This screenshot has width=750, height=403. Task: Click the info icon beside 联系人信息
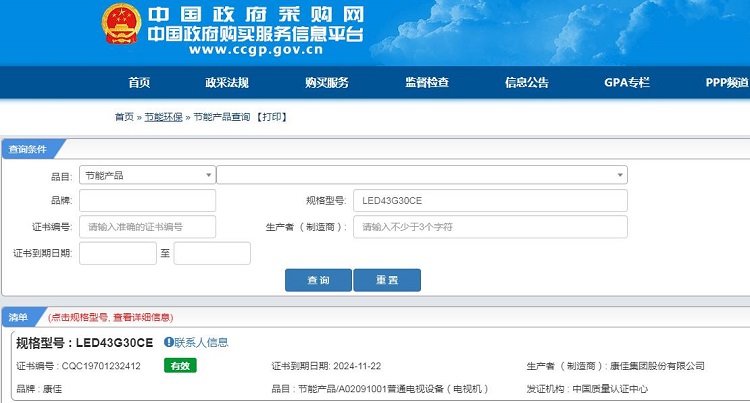(168, 342)
